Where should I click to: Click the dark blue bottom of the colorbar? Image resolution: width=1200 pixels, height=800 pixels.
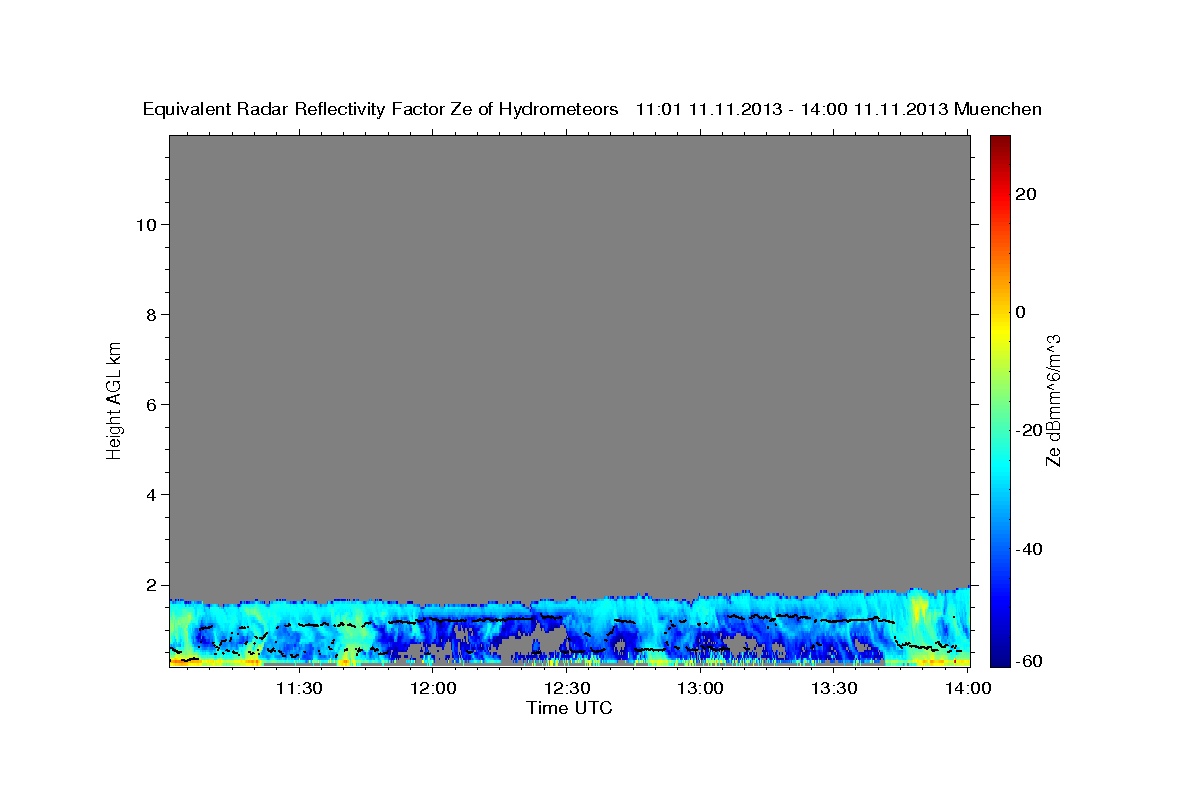pos(1000,655)
